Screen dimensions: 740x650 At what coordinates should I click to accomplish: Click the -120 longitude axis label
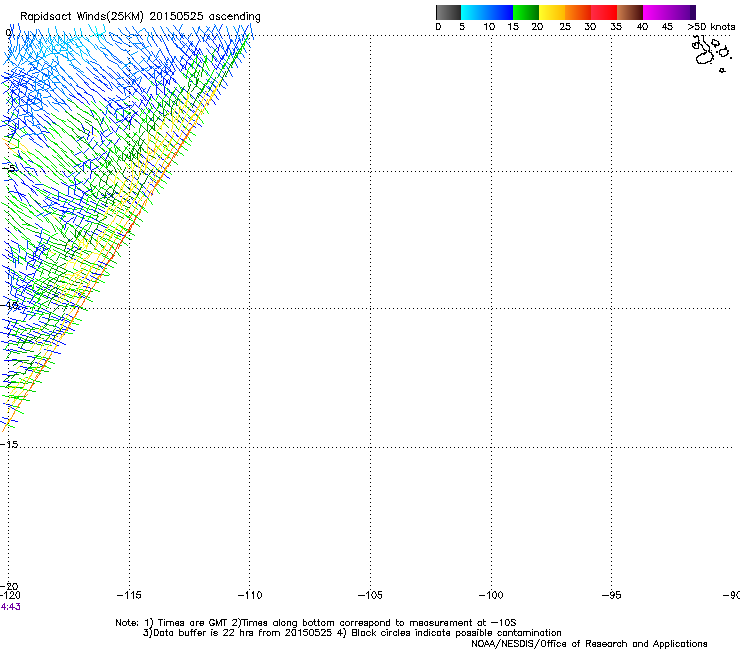click(x=10, y=595)
